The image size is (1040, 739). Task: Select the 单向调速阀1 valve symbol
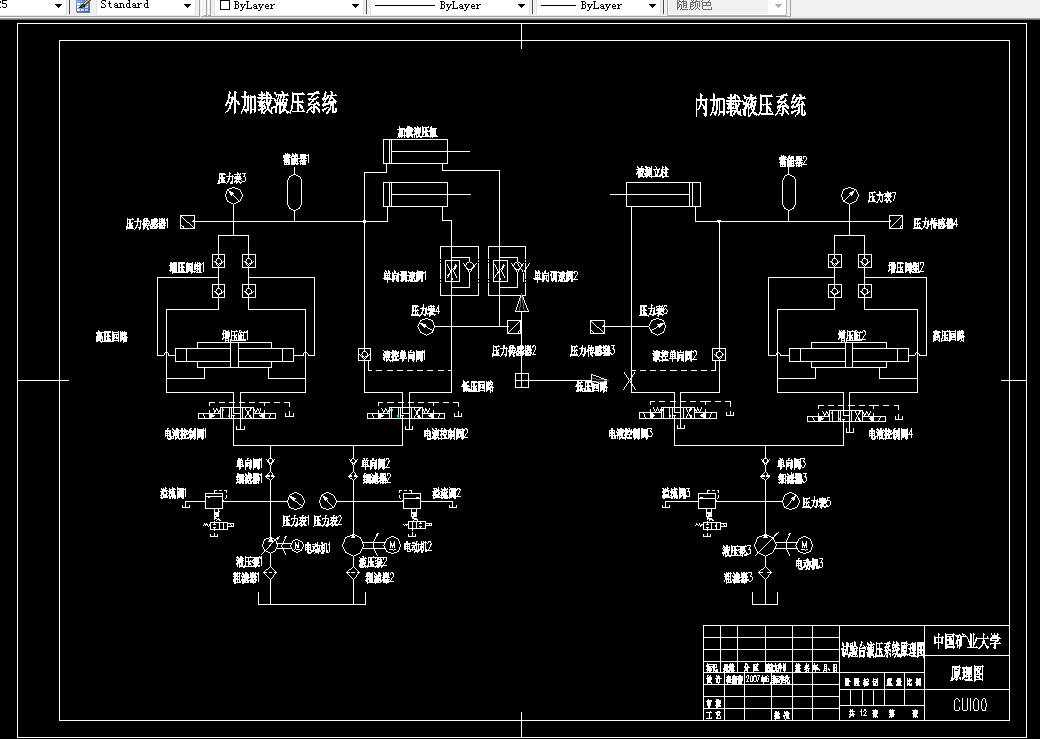pyautogui.click(x=460, y=271)
